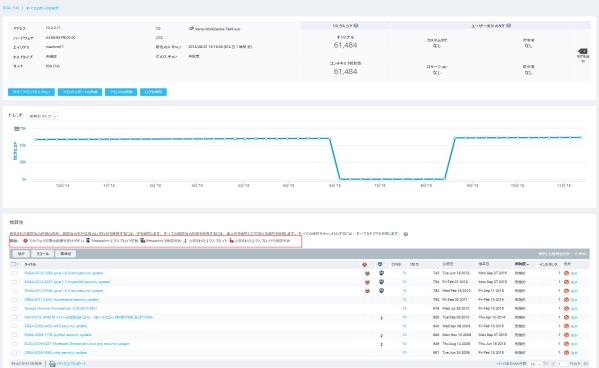Screen dimensions: 599x368
Task: Click the page number input field in pagination
Action: [561, 363]
